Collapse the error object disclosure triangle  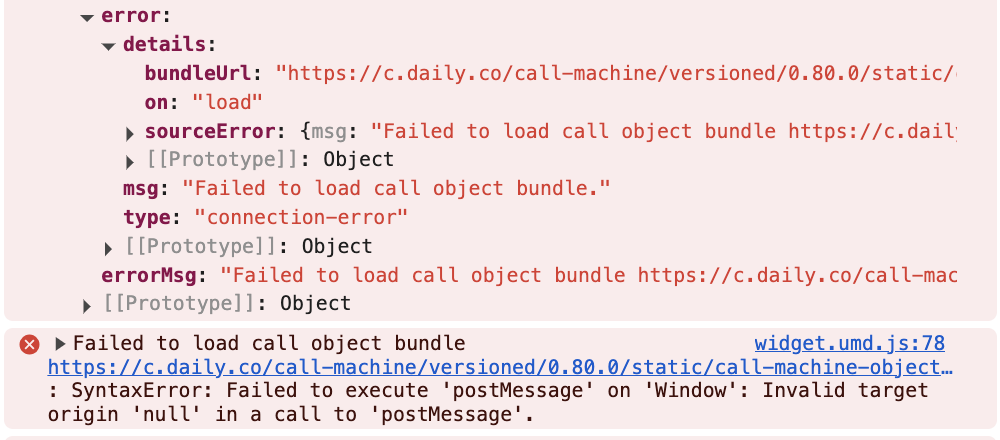coord(87,17)
